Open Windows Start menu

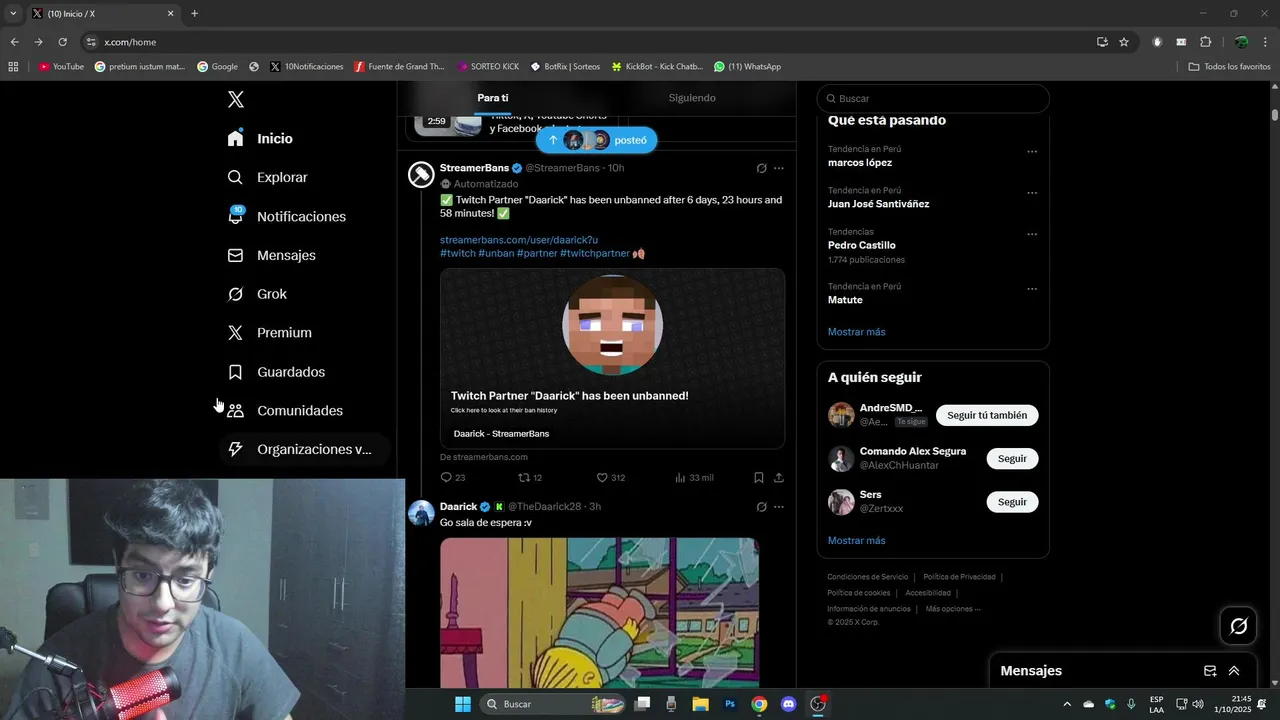click(463, 704)
